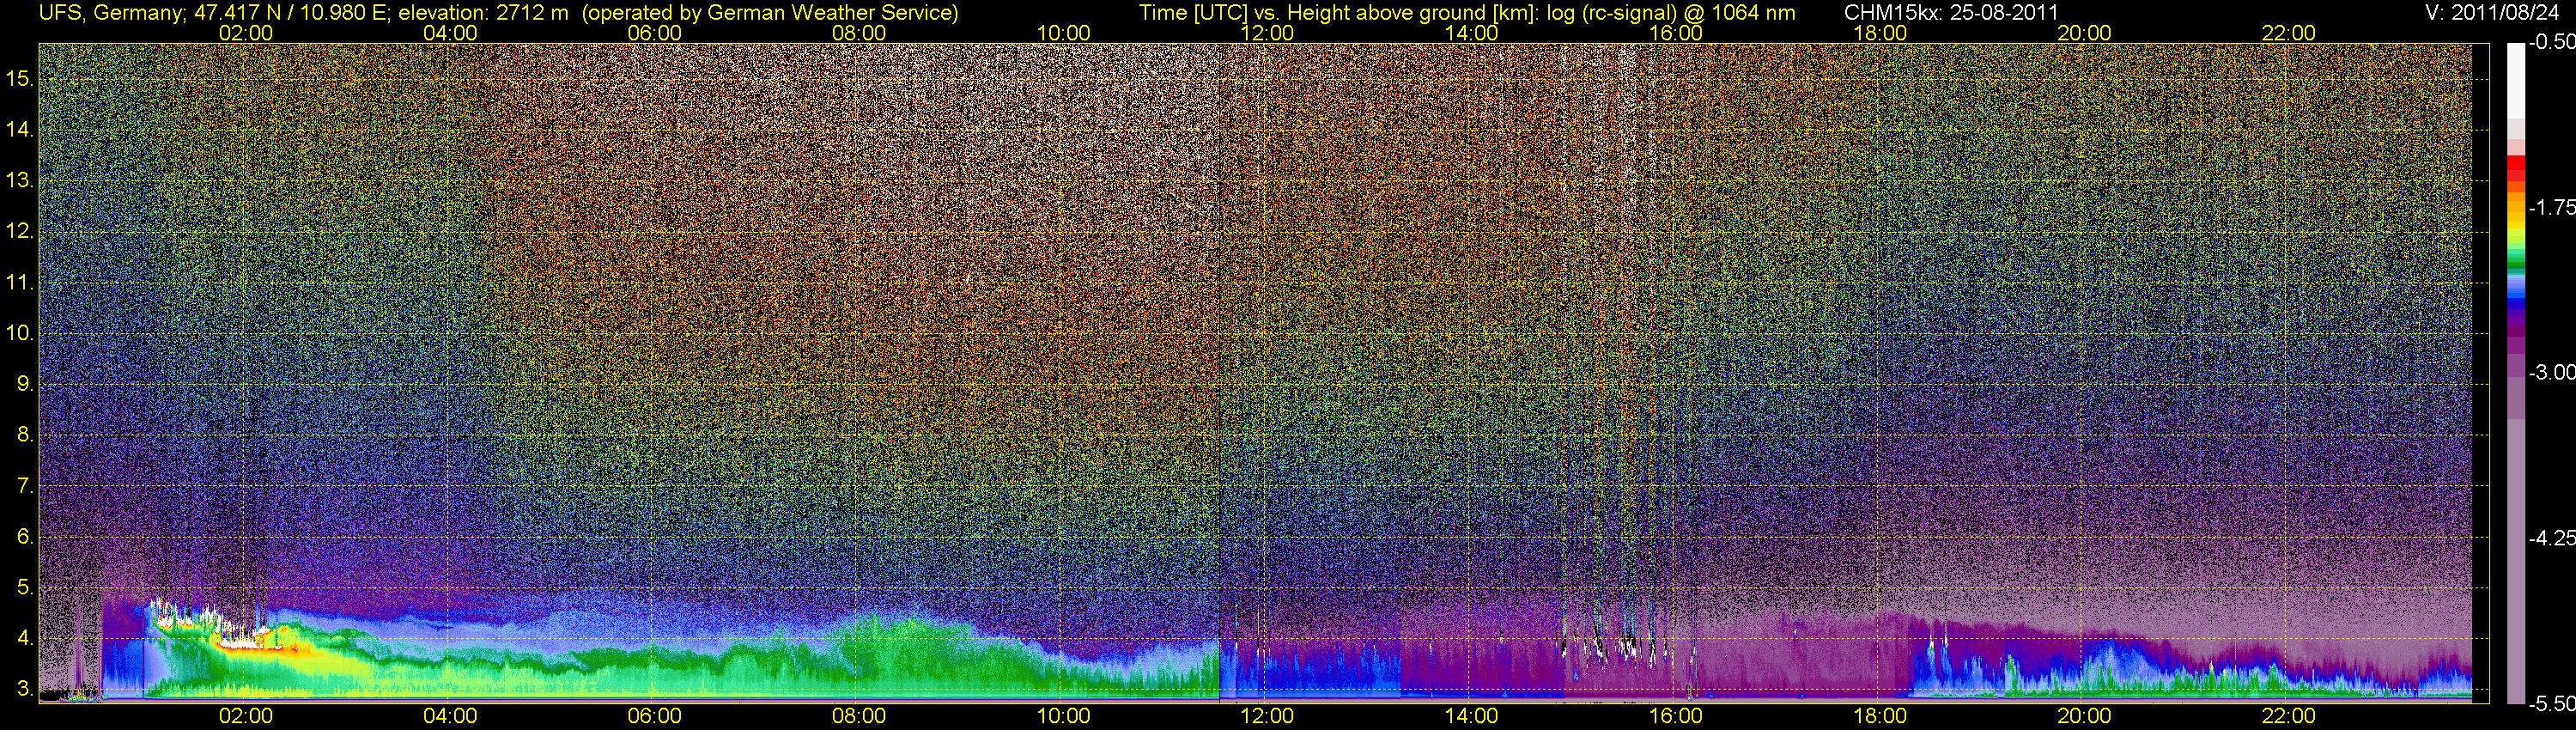The image size is (2576, 730).
Task: Click the version text "V: 2011/08/24"
Action: [x=2491, y=13]
